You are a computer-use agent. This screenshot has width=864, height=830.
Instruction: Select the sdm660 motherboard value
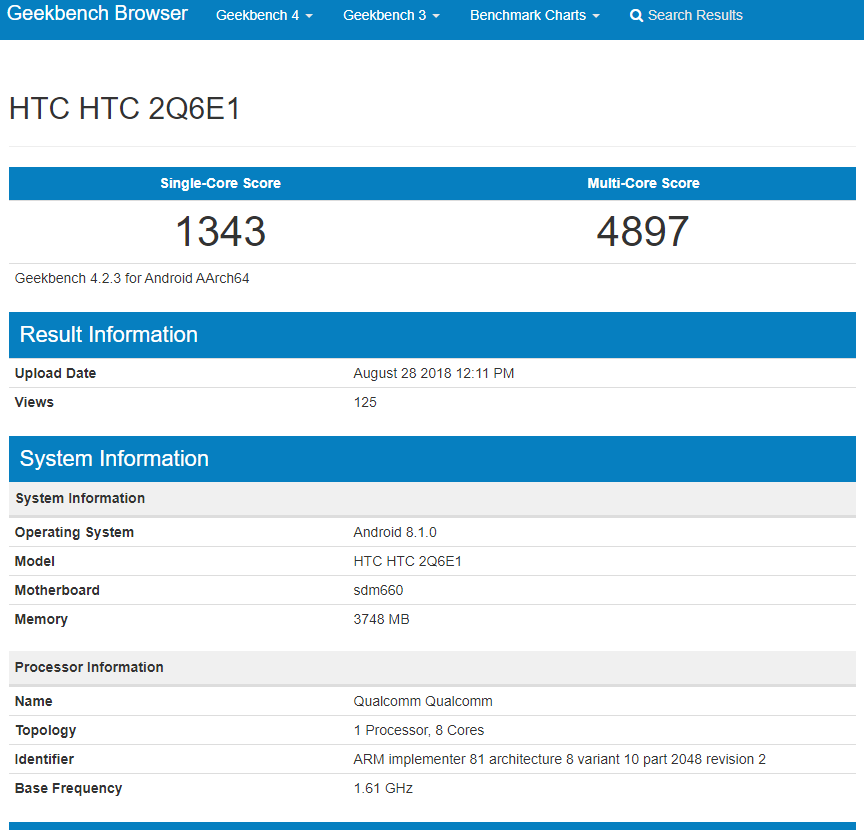point(378,590)
